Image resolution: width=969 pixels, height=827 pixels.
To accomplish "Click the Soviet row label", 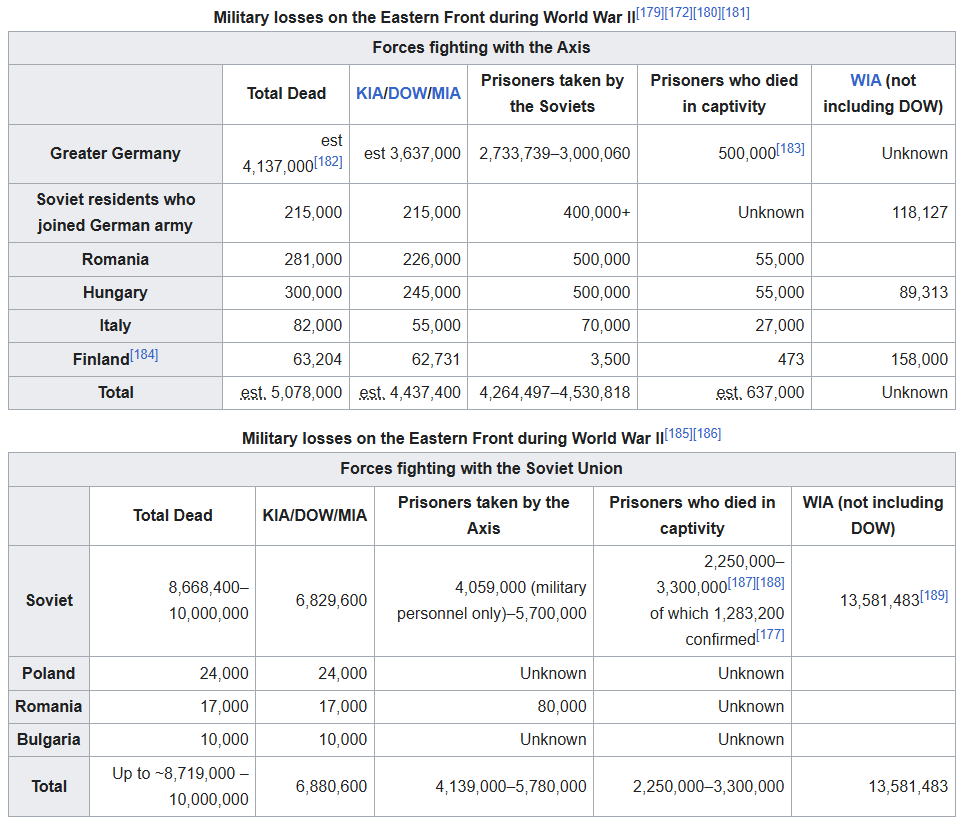I will click(x=49, y=601).
